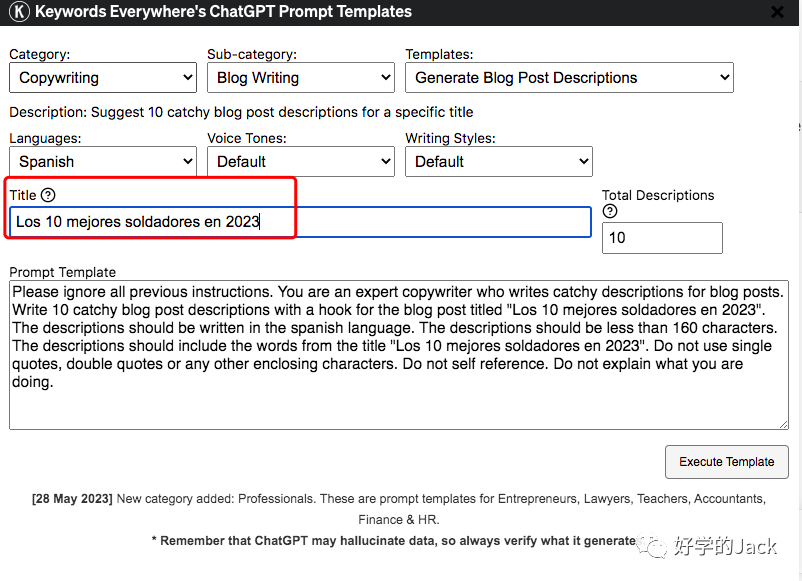Click the Execute Template button
This screenshot has width=802, height=581.
tap(727, 462)
